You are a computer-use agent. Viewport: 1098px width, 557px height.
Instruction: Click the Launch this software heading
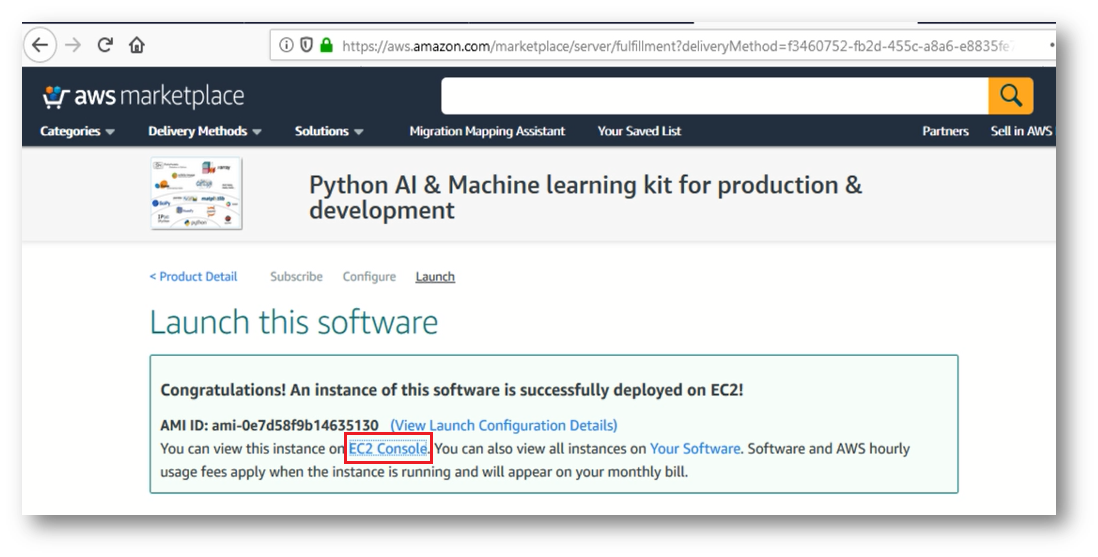(x=293, y=322)
